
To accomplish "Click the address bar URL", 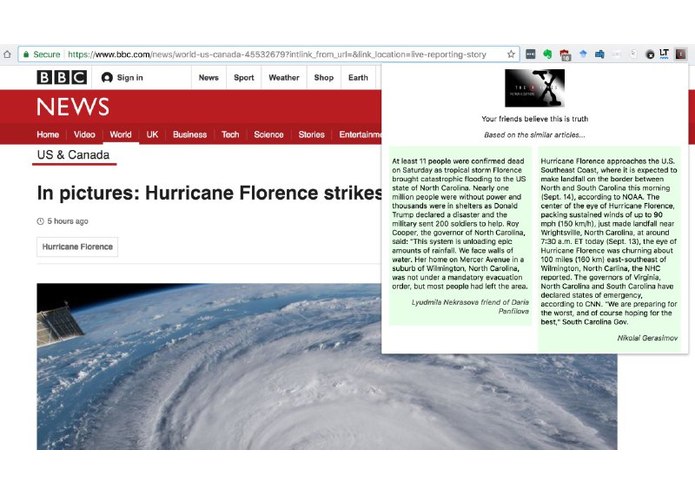I will pos(277,54).
